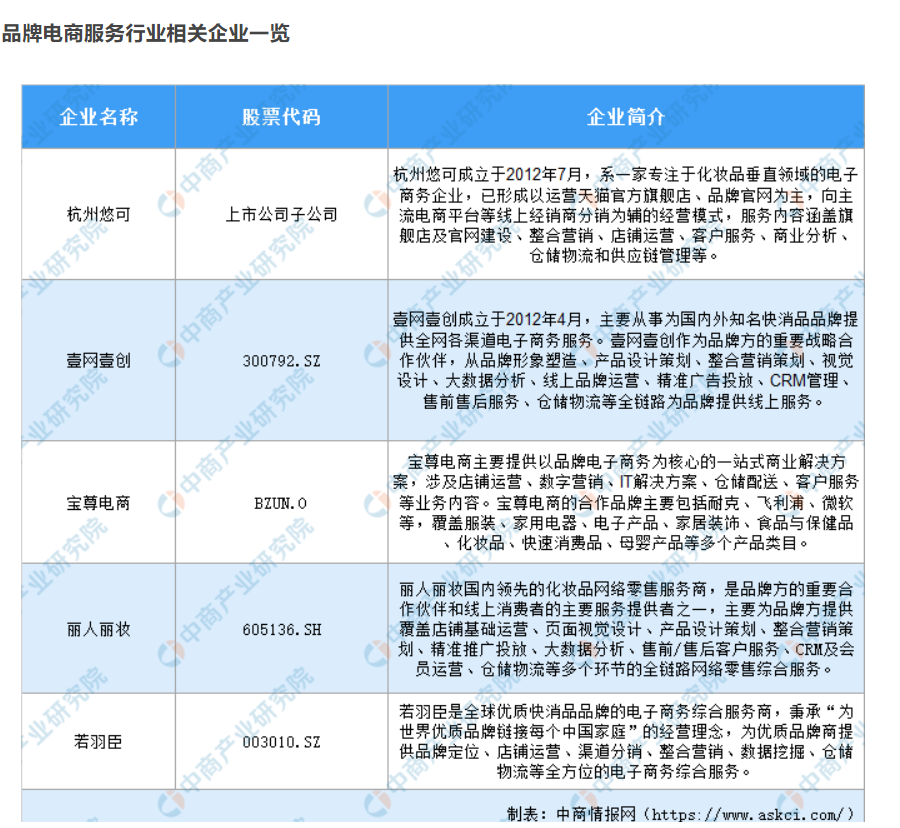Click the company name 杭州悠可
Viewport: 900px width, 828px height.
click(99, 215)
